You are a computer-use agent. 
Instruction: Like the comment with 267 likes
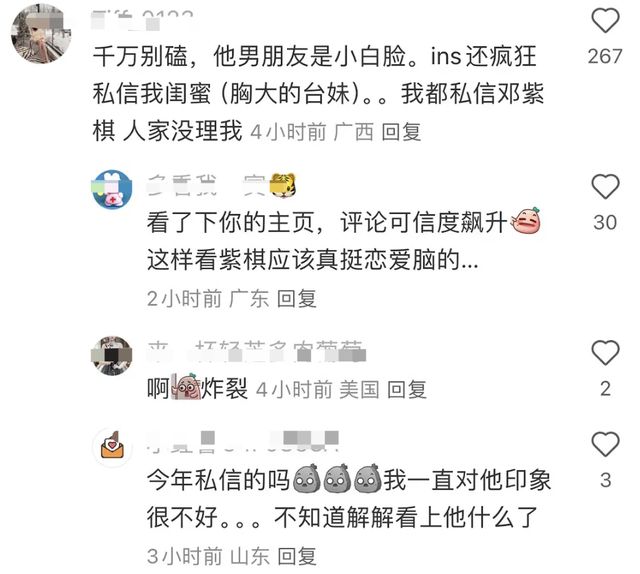tap(605, 20)
